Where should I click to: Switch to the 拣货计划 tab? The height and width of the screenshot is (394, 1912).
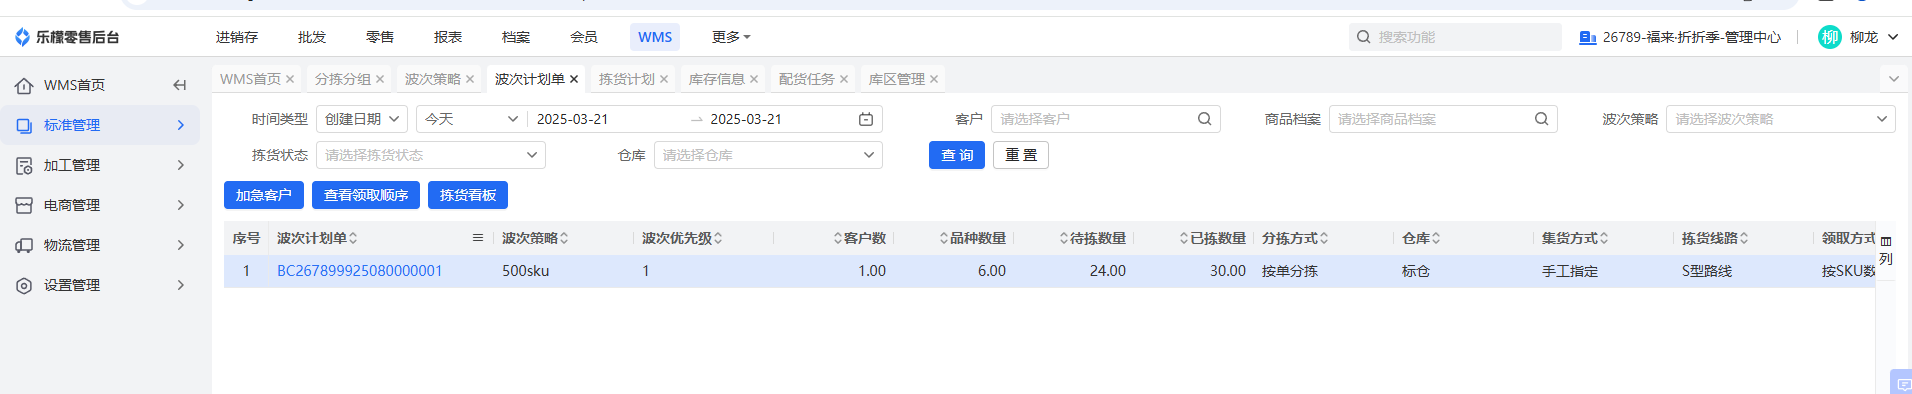(x=626, y=79)
